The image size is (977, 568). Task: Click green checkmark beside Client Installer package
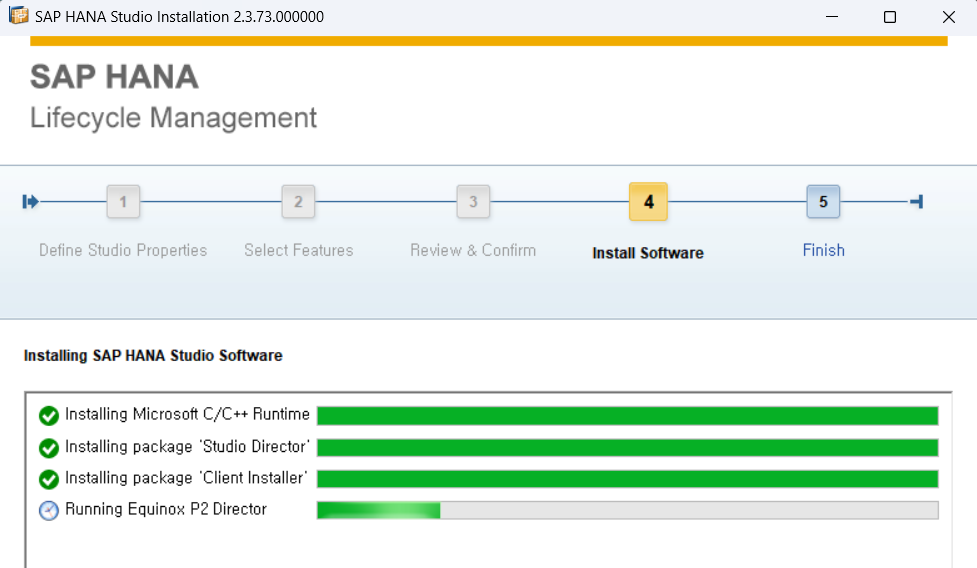click(x=49, y=479)
